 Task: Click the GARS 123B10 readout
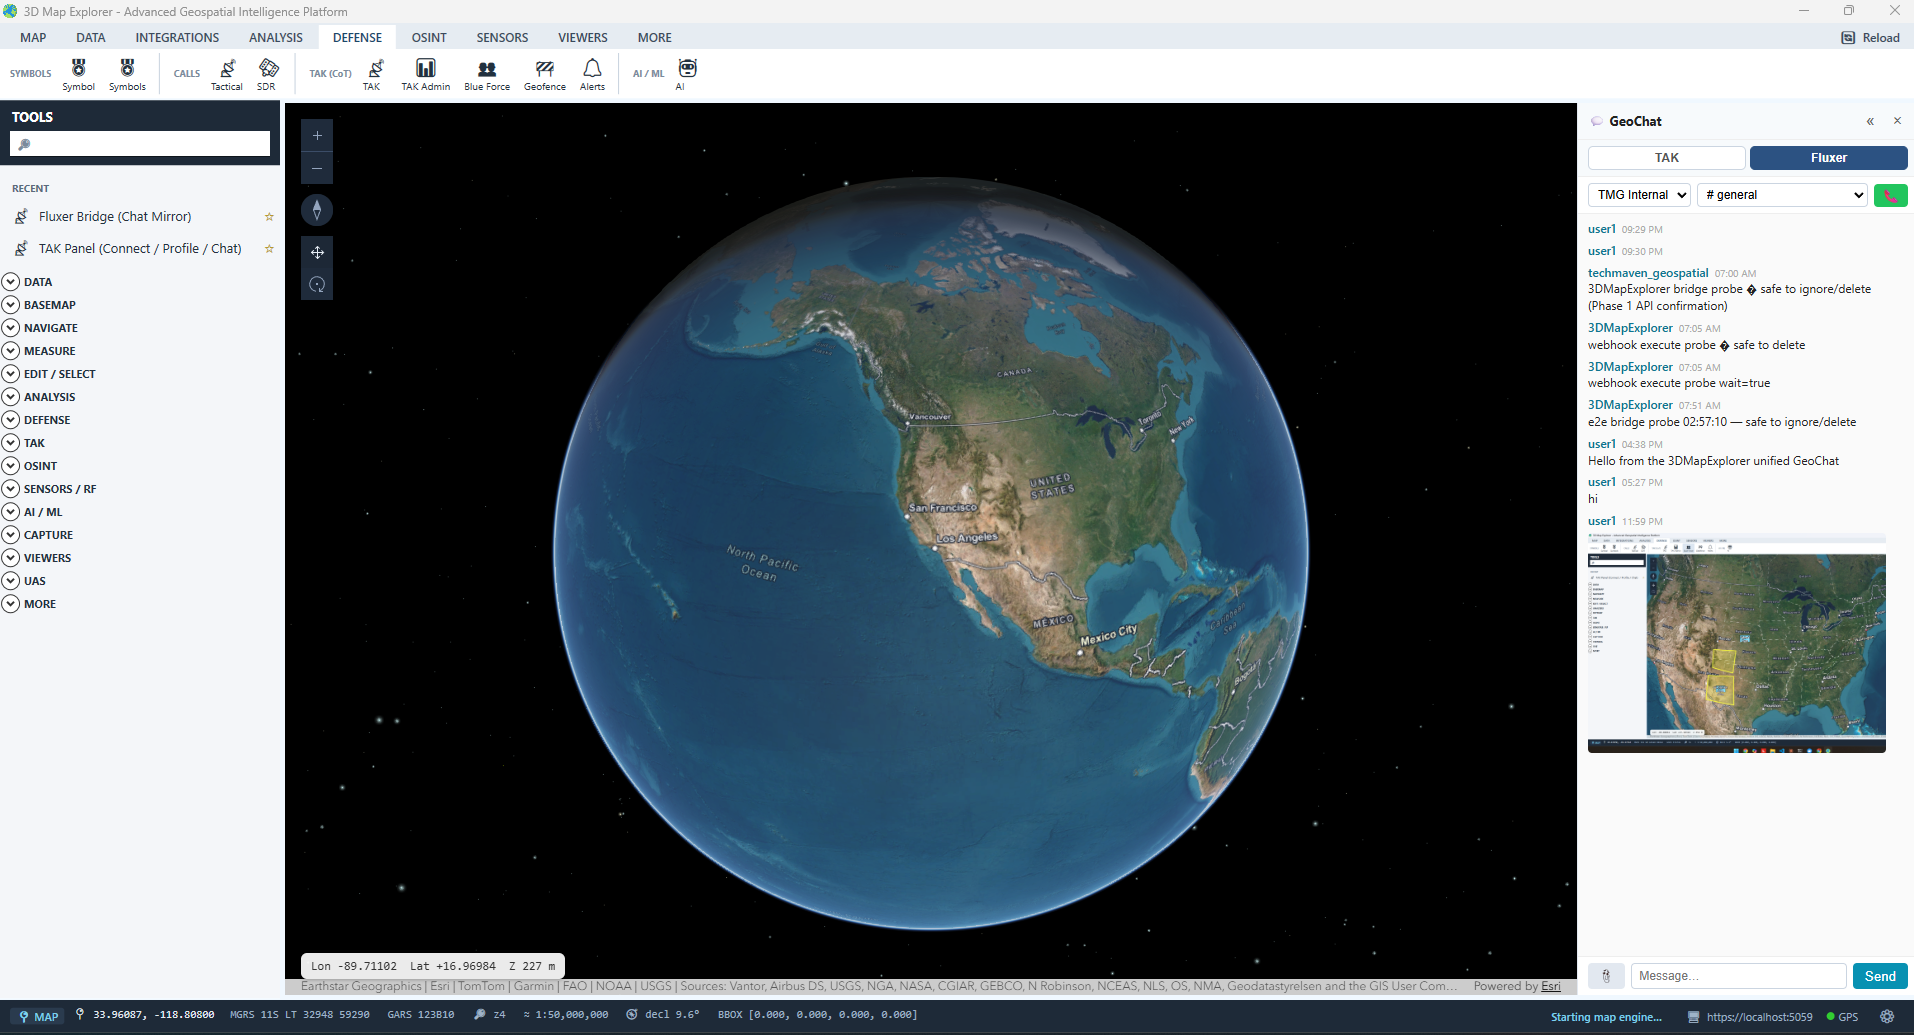(x=421, y=1015)
